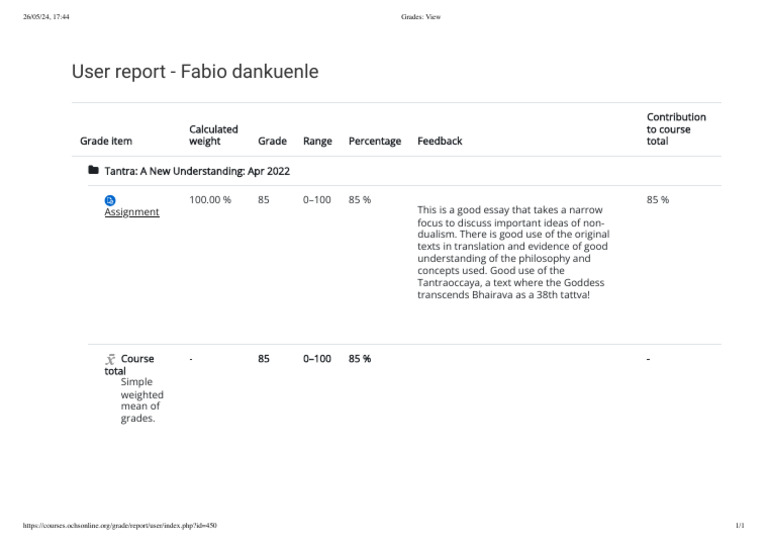
Task: Click the Assignment range '0–100'
Action: (317, 200)
